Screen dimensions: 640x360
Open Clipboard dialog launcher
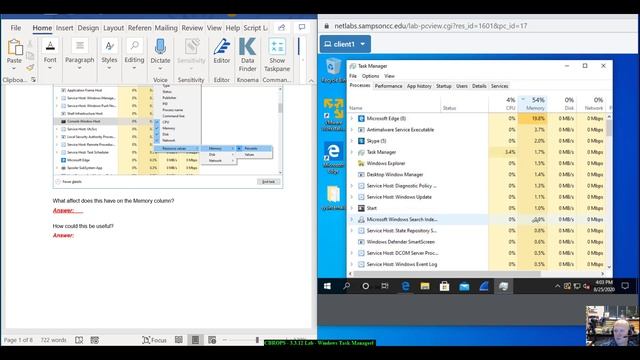pyautogui.click(x=33, y=80)
